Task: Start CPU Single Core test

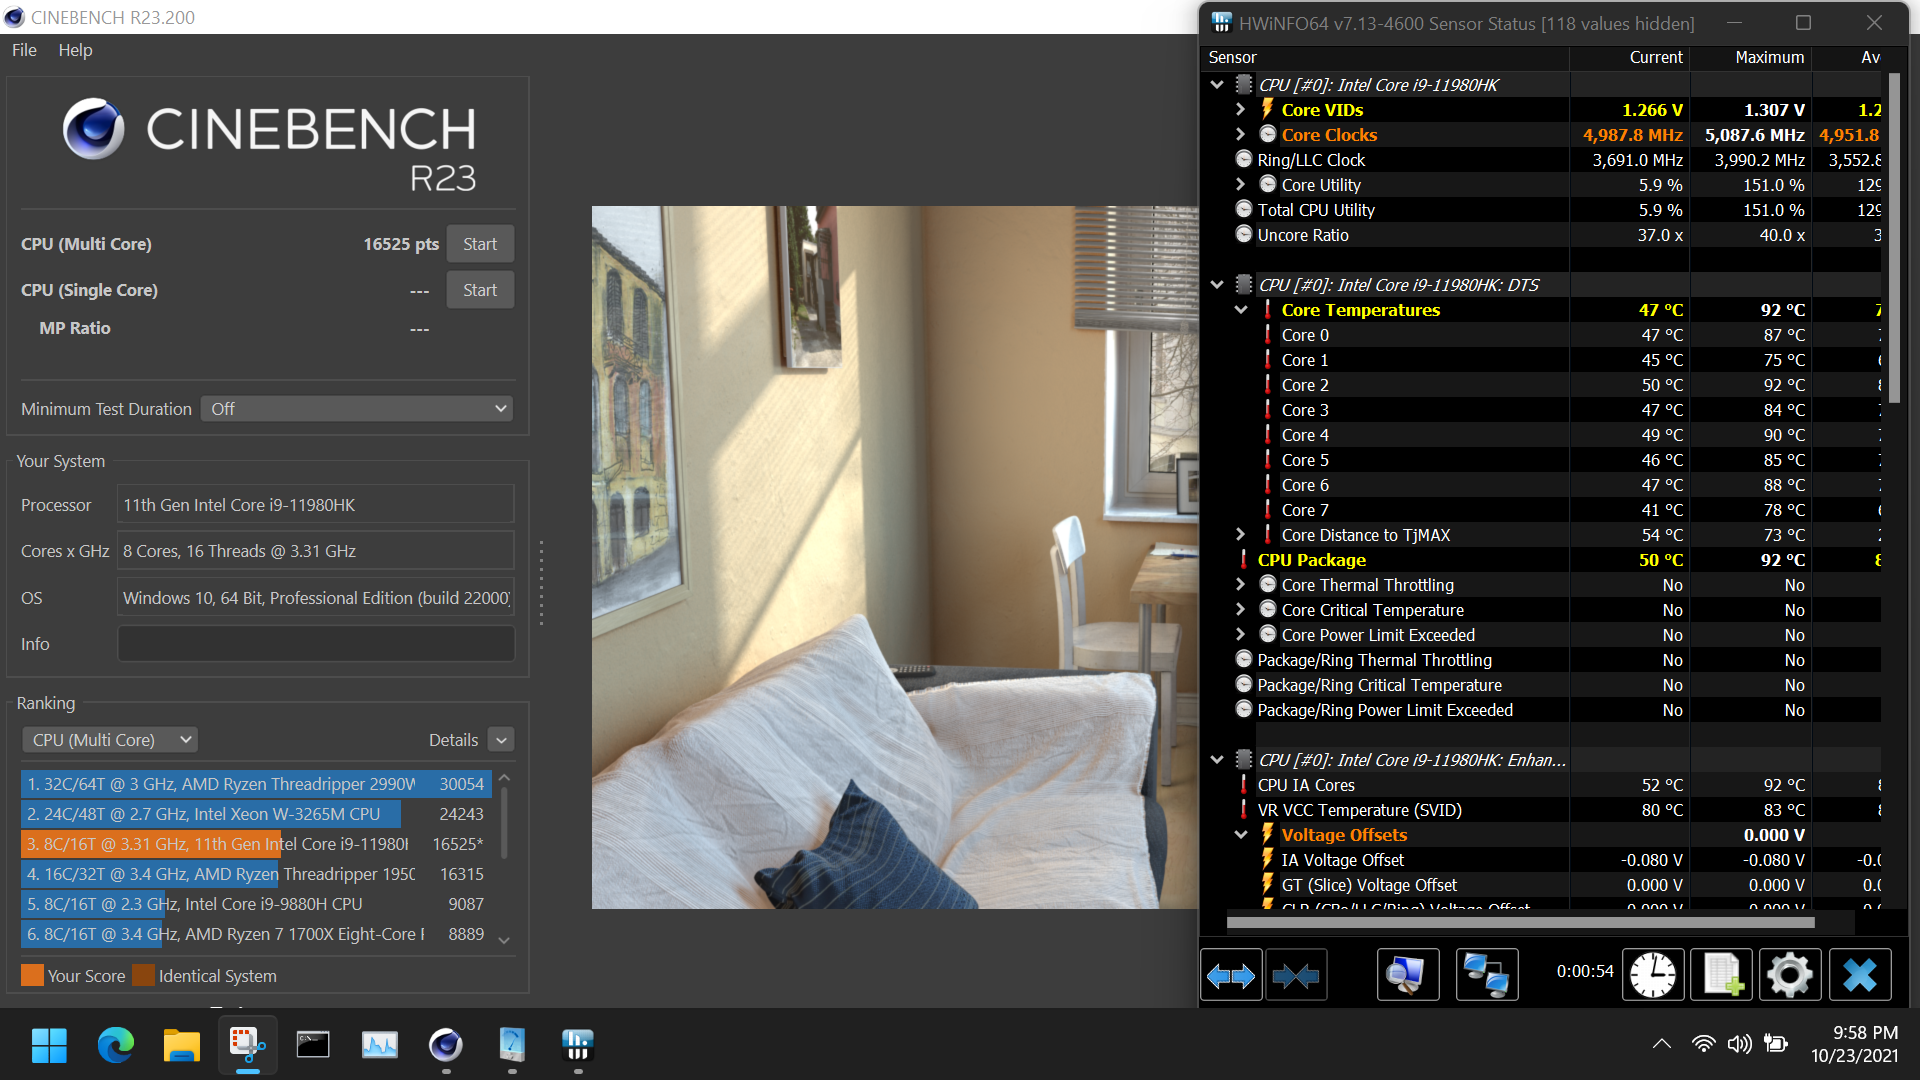Action: pos(480,290)
